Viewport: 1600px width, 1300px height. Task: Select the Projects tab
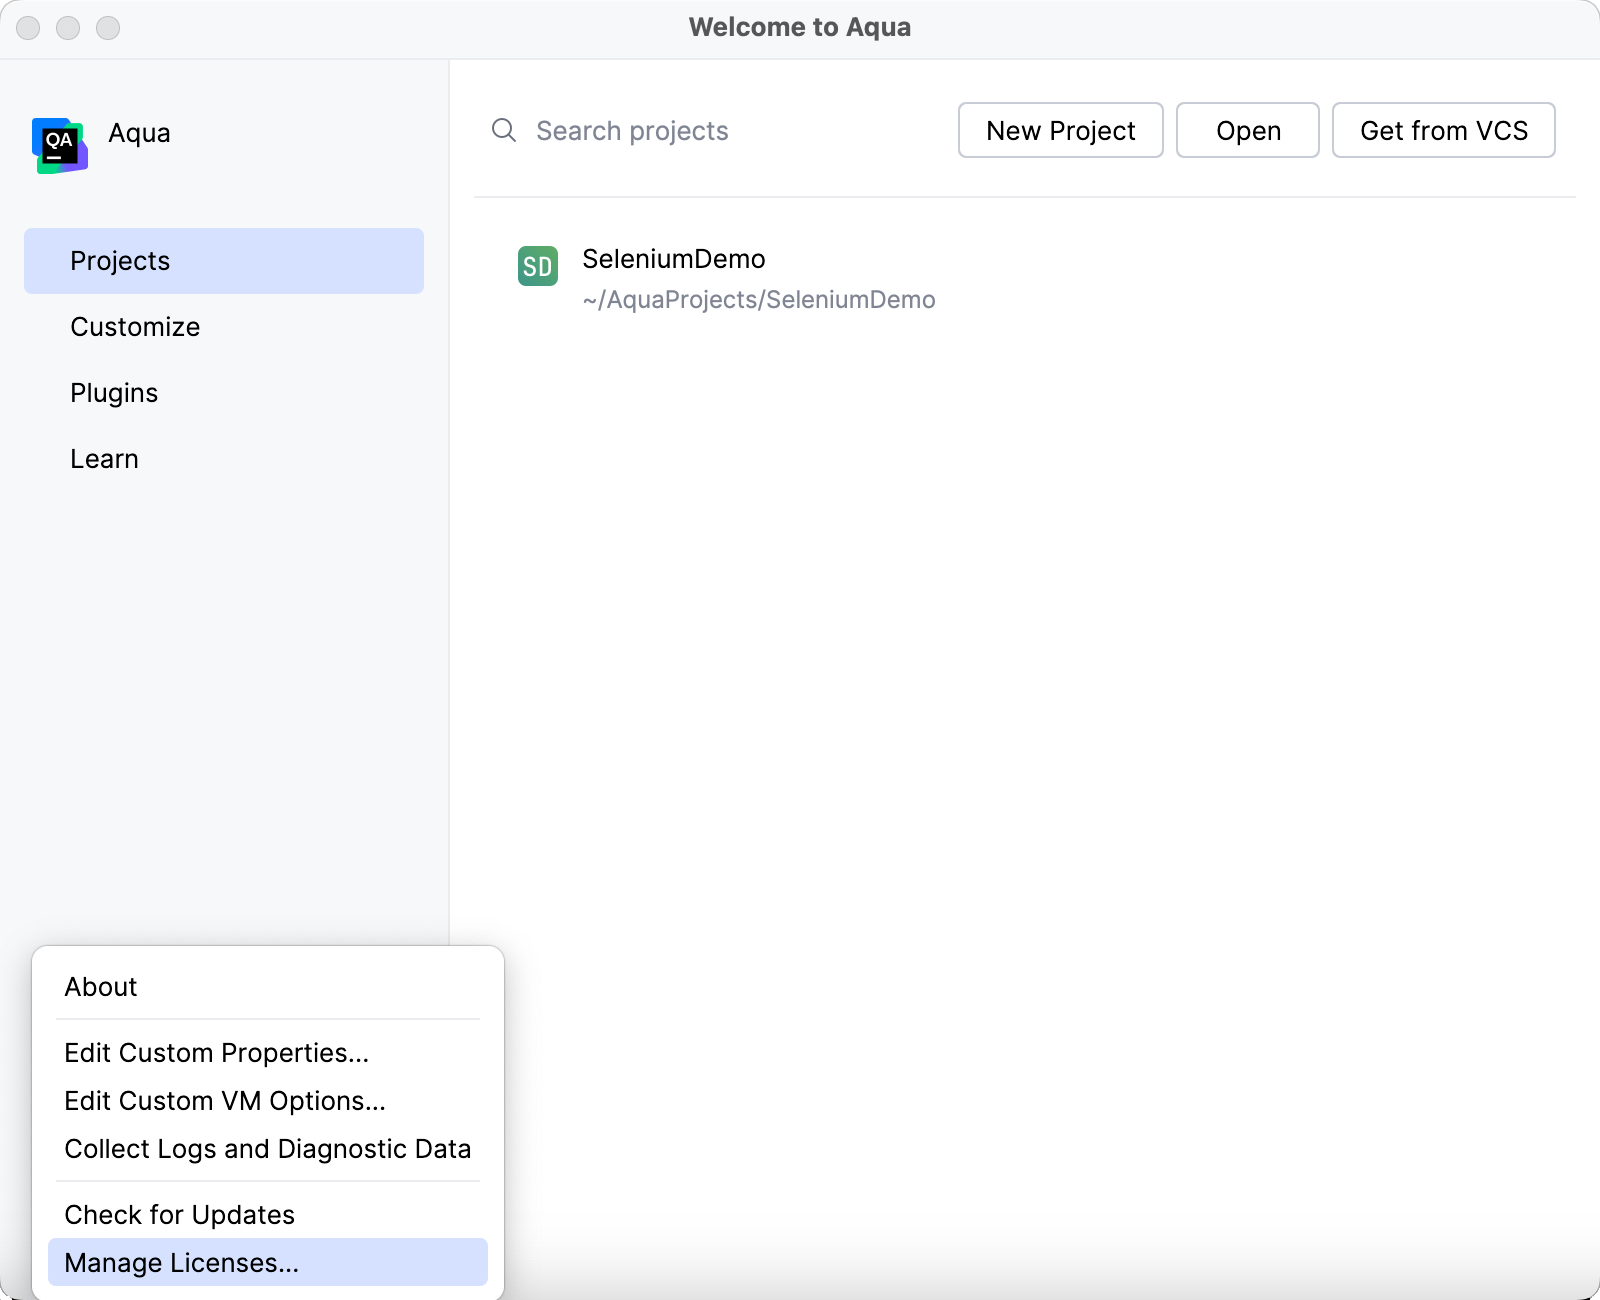click(224, 261)
